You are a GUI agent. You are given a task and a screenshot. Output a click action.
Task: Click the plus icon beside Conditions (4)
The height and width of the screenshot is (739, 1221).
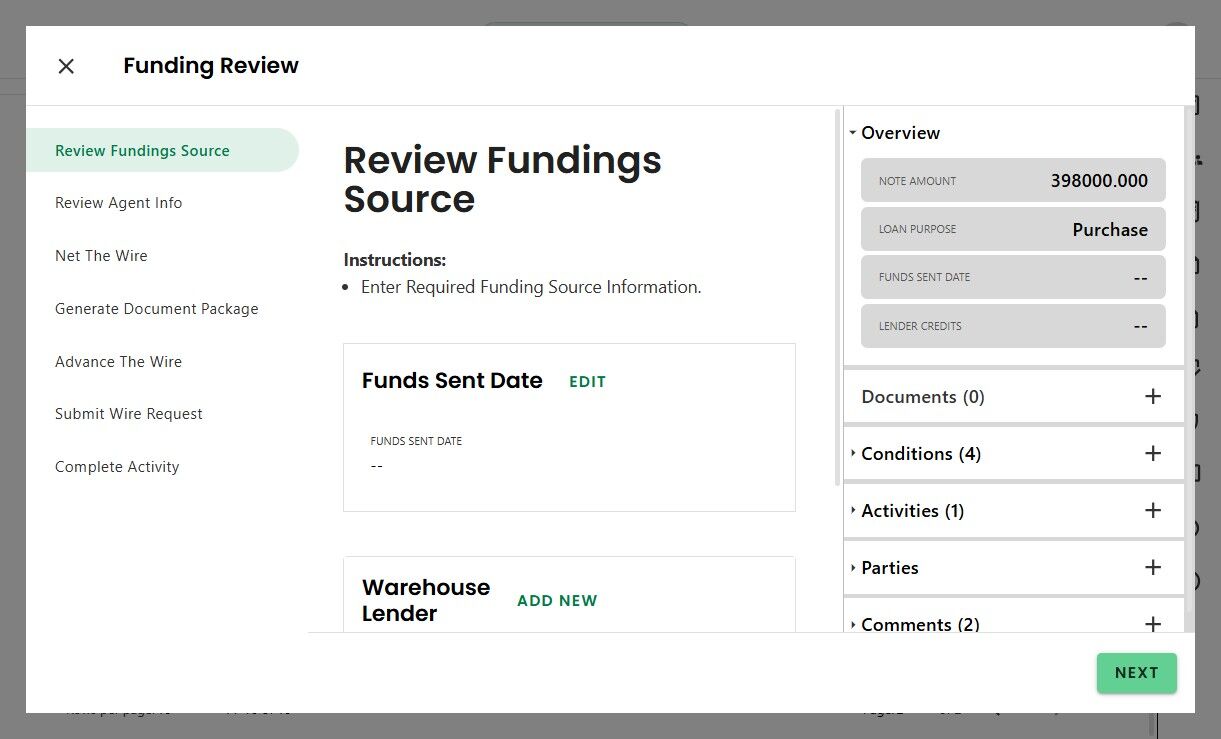point(1152,454)
